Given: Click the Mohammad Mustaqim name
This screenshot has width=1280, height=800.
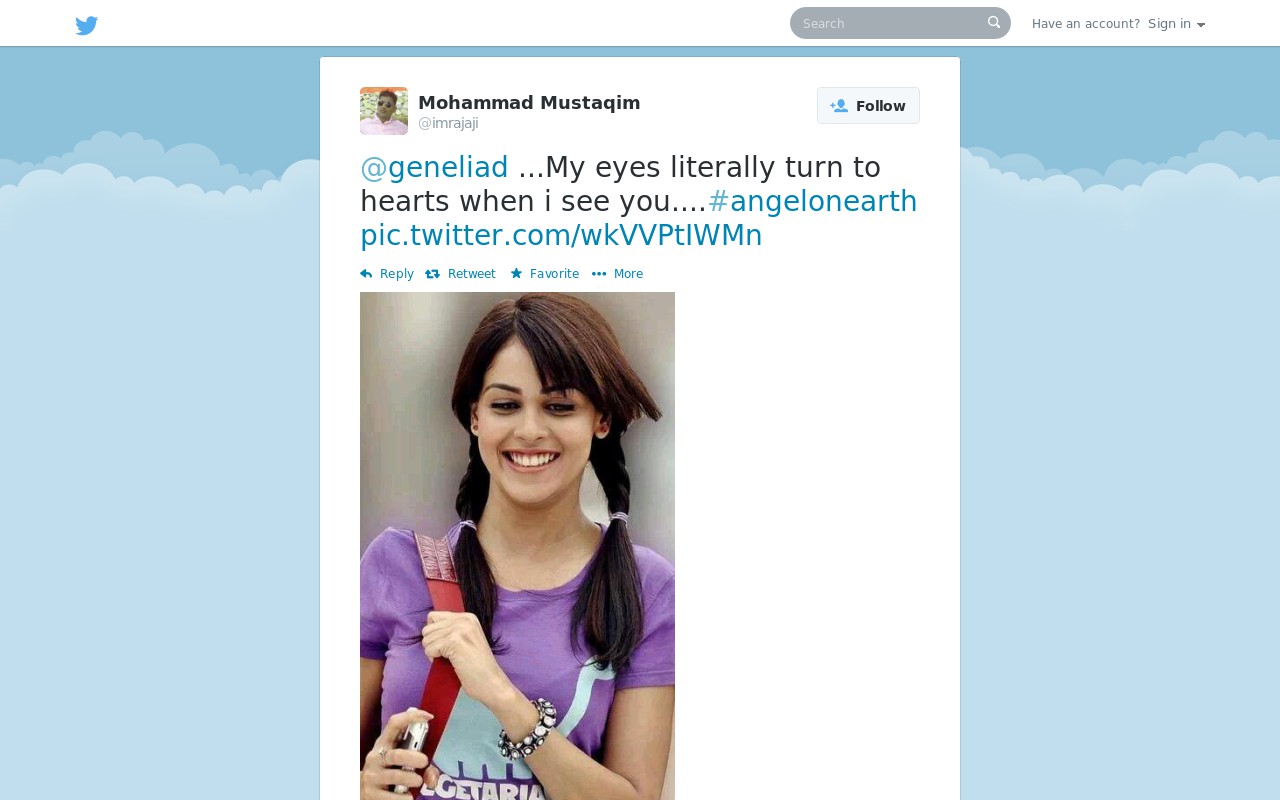Looking at the screenshot, I should pos(529,102).
